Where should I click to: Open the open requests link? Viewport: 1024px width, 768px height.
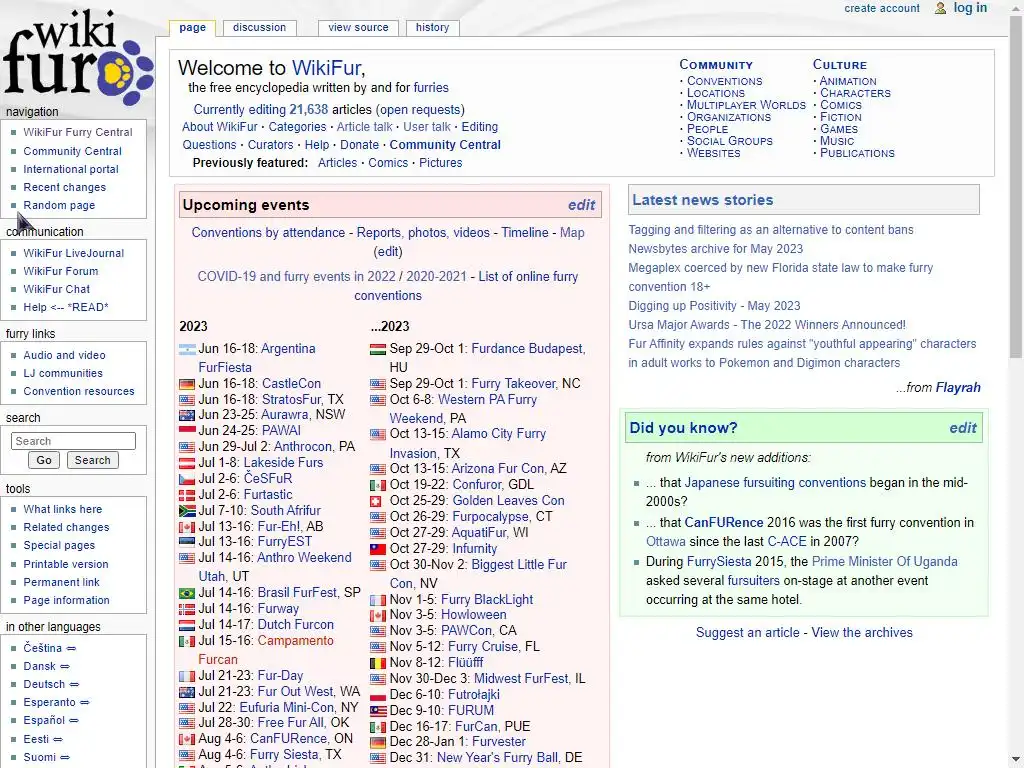coord(420,110)
